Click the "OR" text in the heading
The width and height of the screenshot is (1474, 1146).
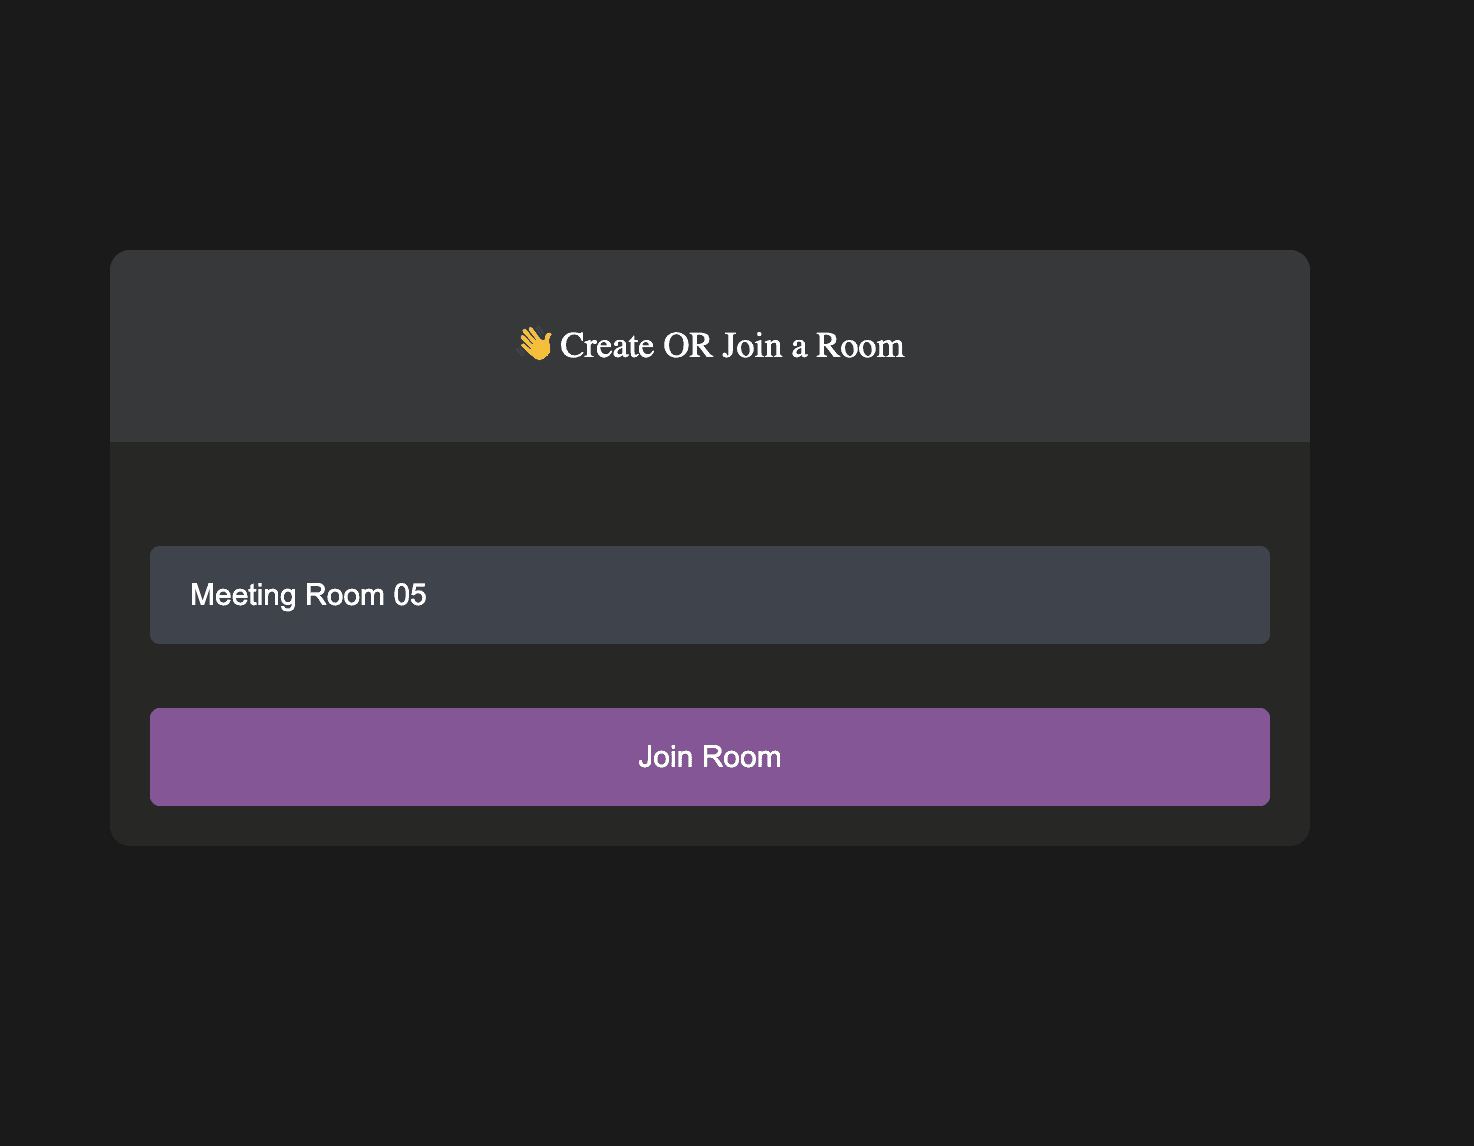(x=688, y=345)
